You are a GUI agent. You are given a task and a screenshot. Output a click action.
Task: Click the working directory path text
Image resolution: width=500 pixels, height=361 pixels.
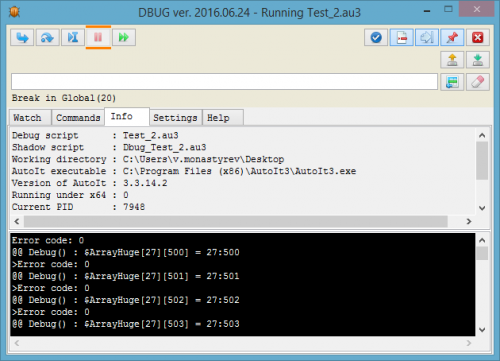click(203, 159)
